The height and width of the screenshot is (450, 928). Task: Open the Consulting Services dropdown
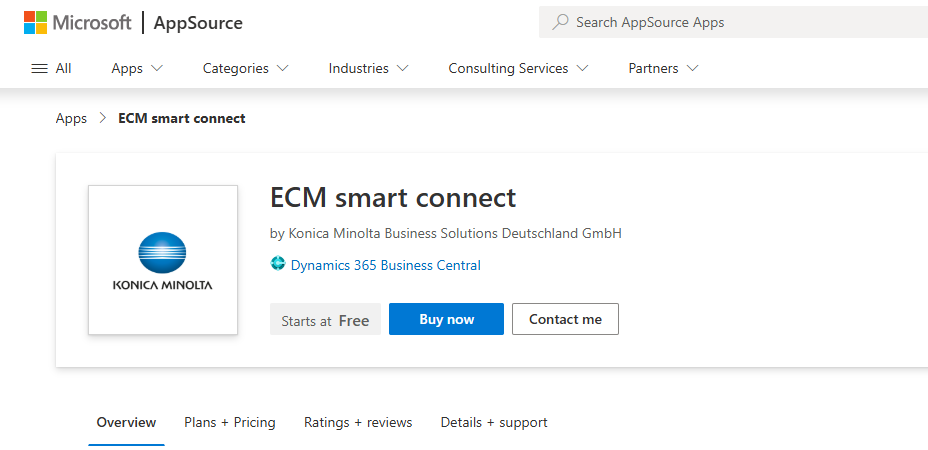518,68
